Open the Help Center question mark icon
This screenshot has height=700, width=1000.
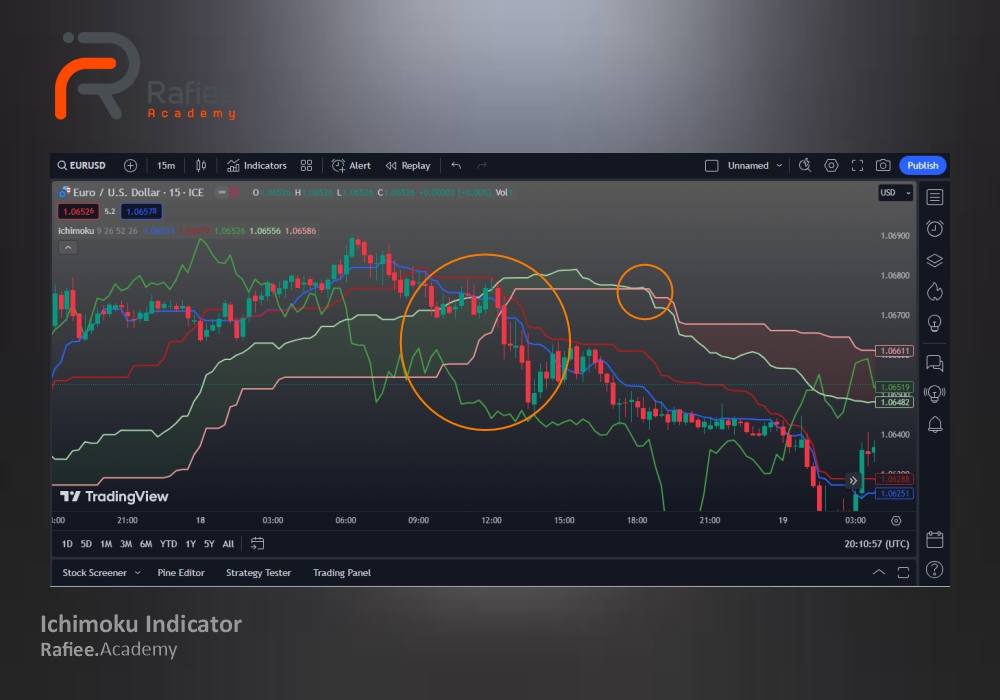click(935, 570)
